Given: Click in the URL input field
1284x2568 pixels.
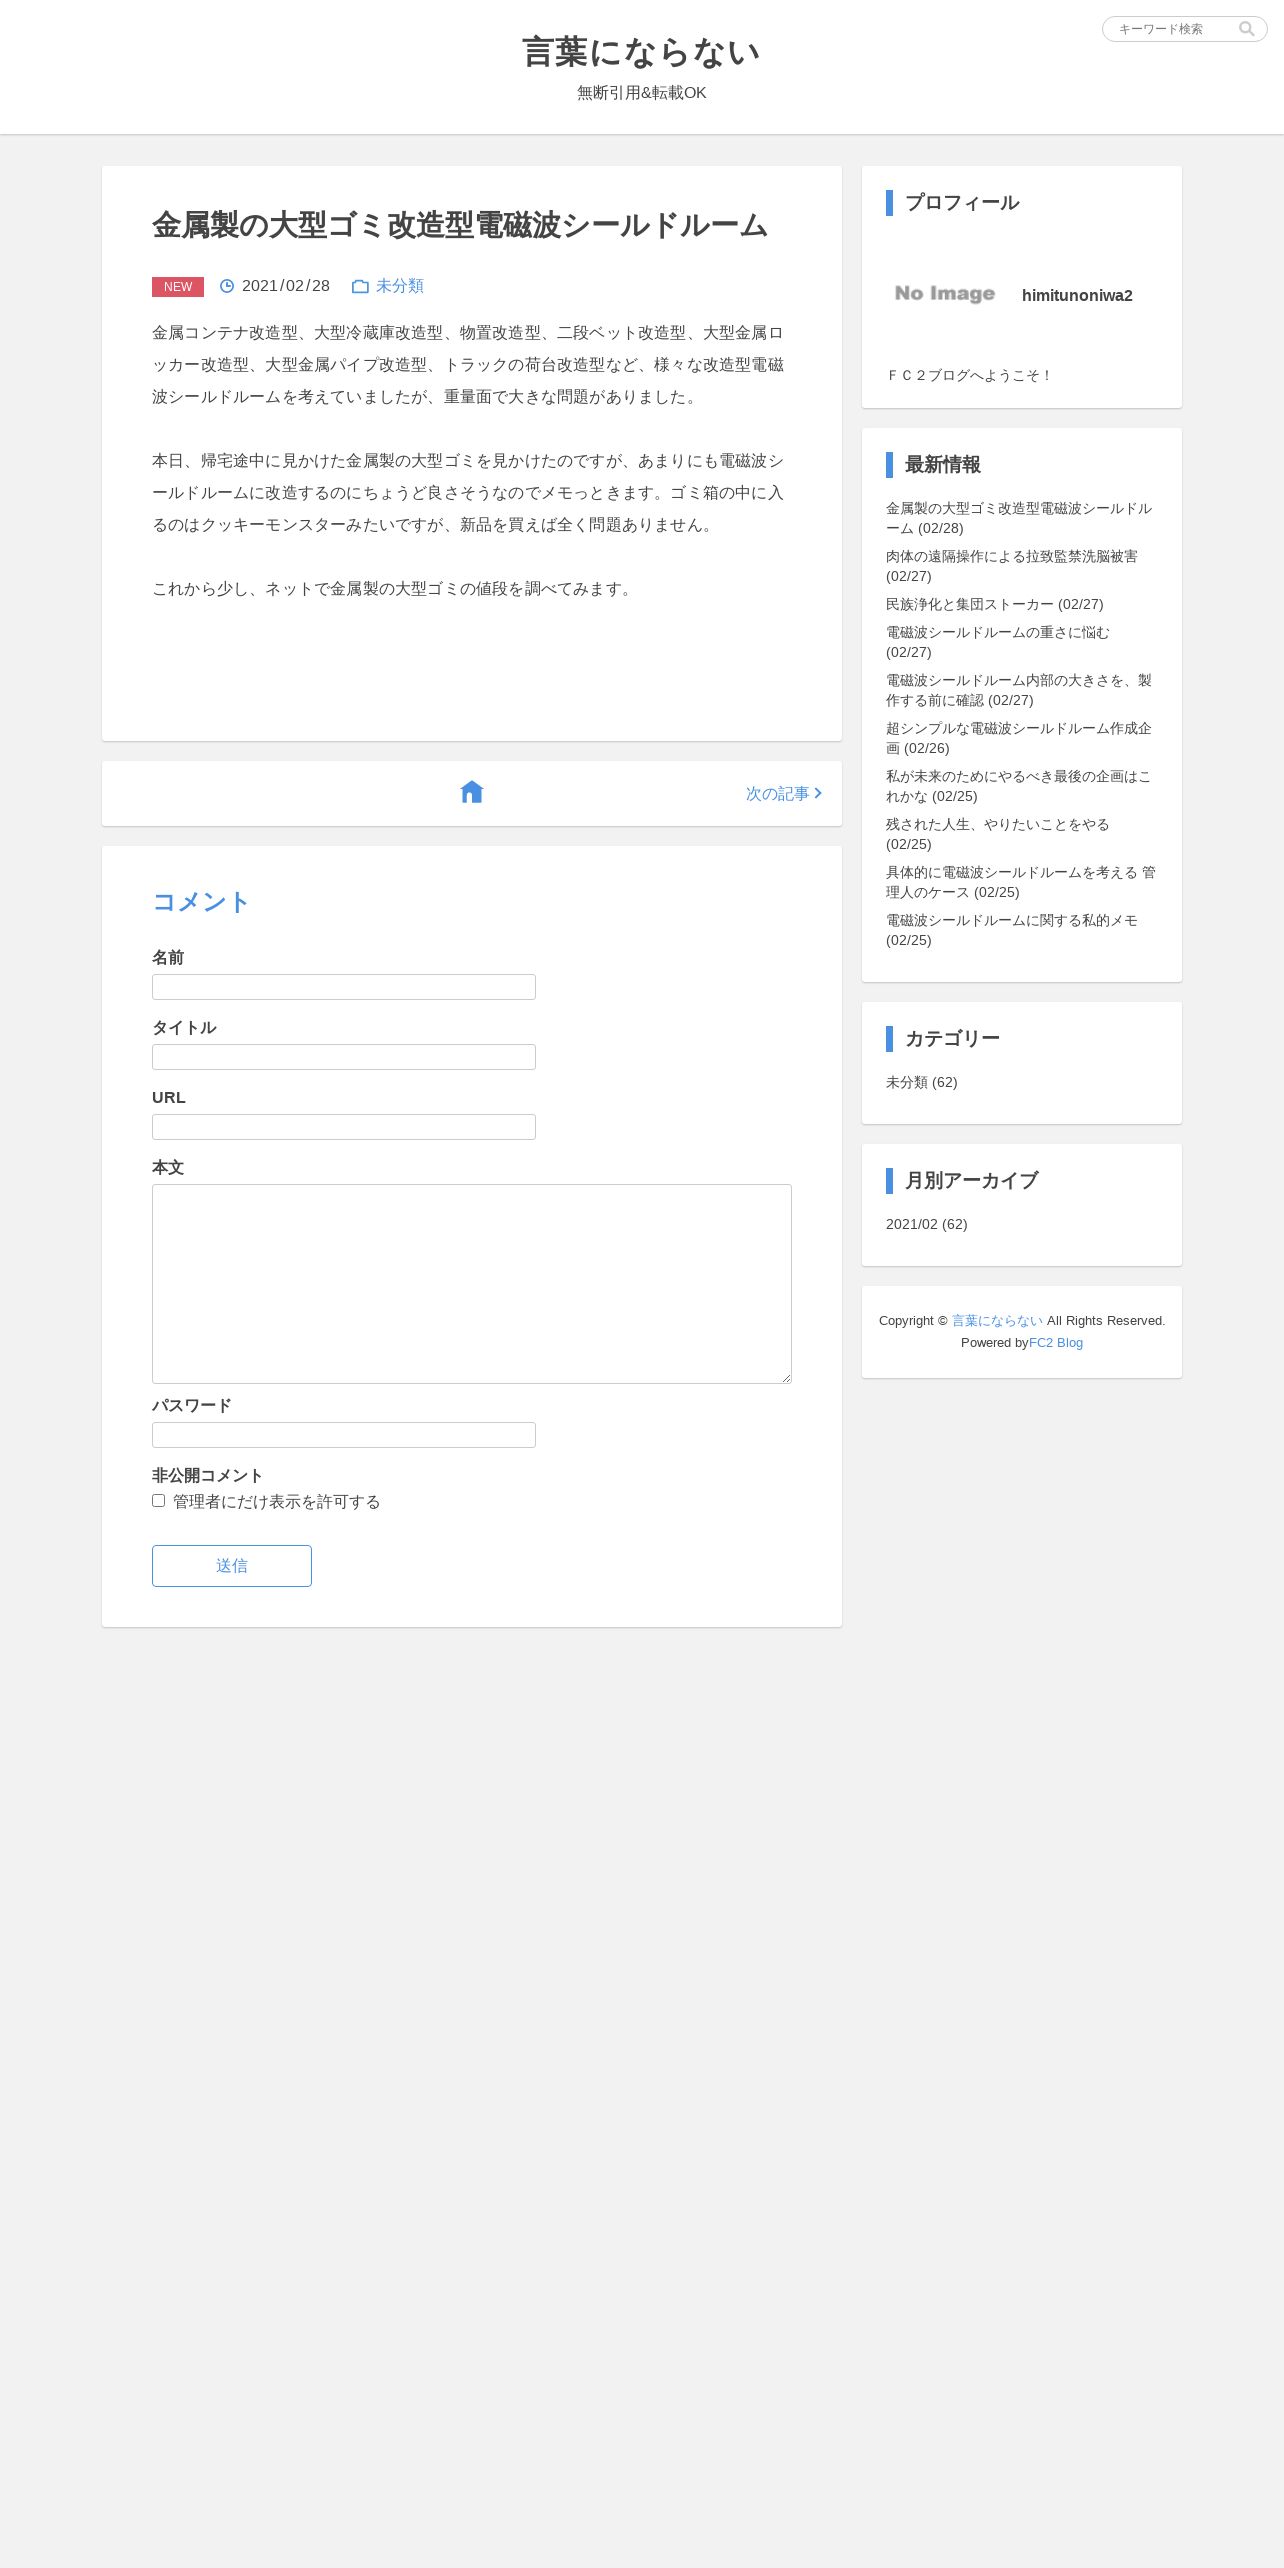Looking at the screenshot, I should (x=344, y=1127).
